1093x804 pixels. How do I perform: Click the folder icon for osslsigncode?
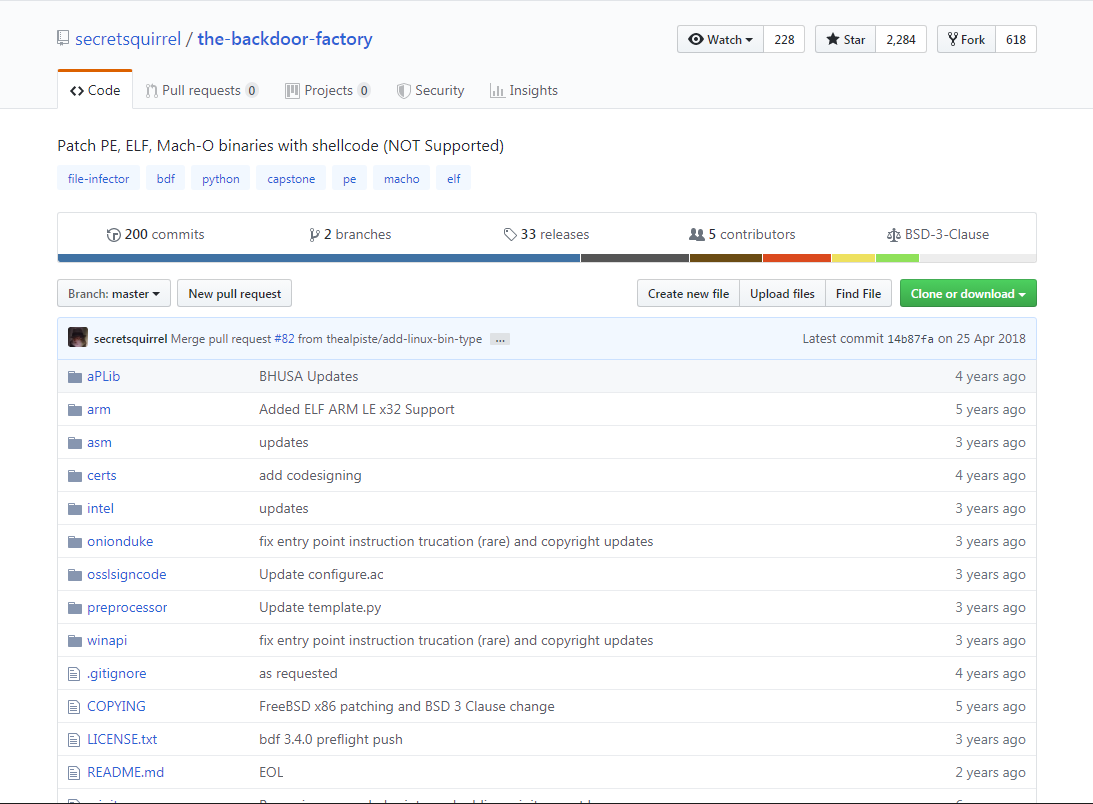(x=75, y=575)
